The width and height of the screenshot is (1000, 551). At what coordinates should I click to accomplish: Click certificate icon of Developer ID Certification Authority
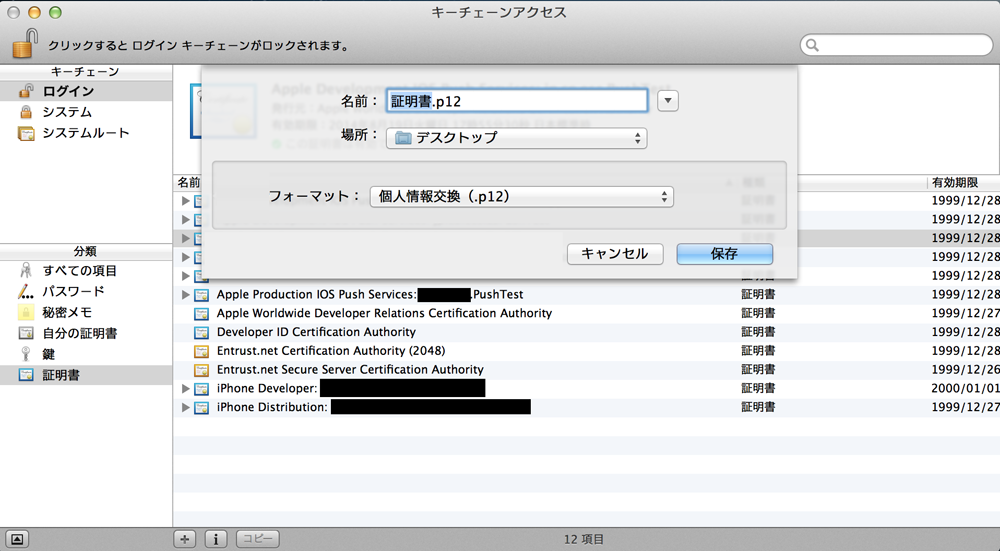coord(202,332)
